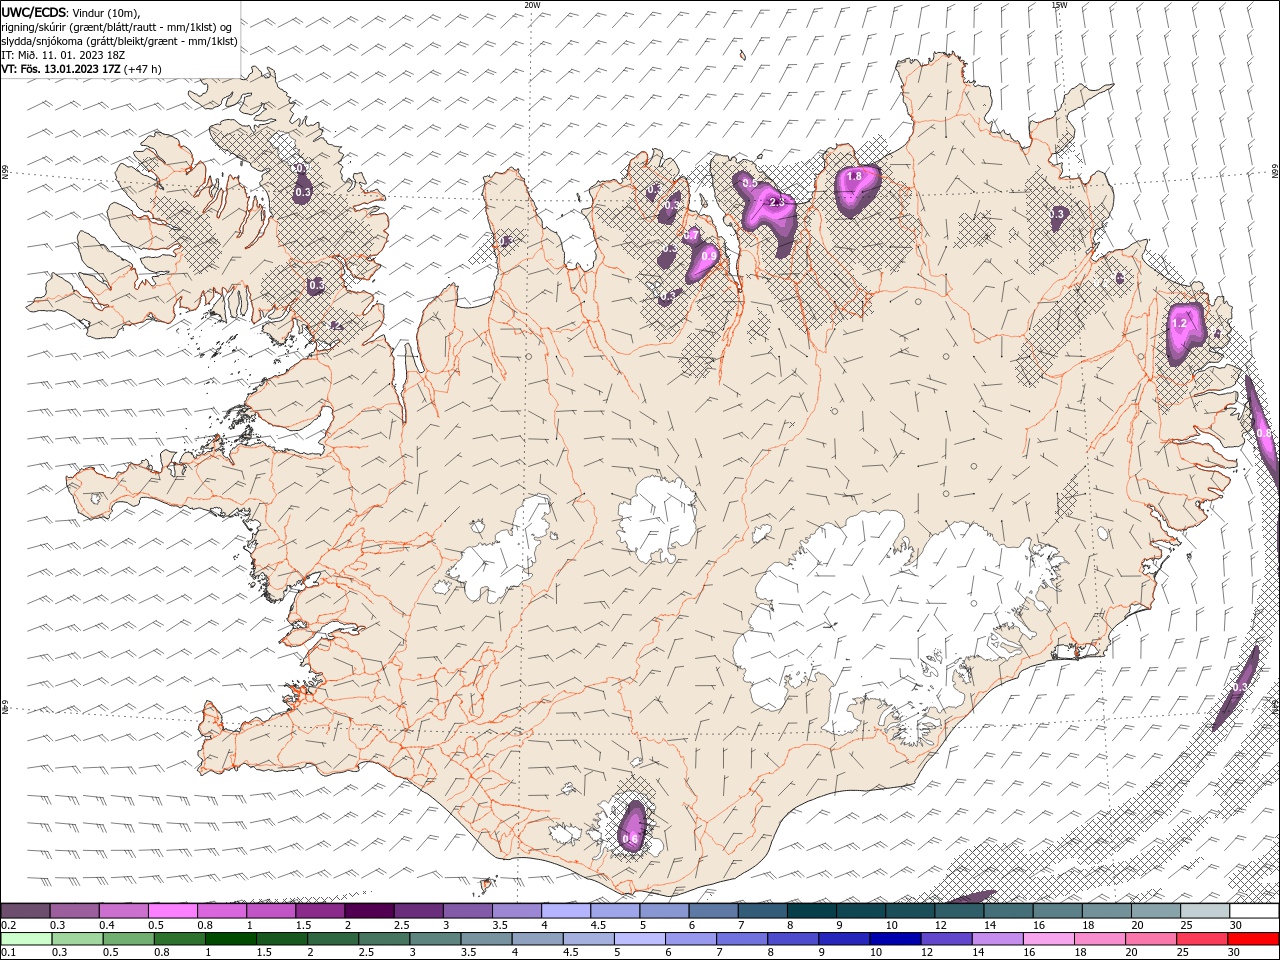The height and width of the screenshot is (960, 1280).
Task: Select the 3 grey-teal swatch in the rain scale
Action: [x=435, y=939]
